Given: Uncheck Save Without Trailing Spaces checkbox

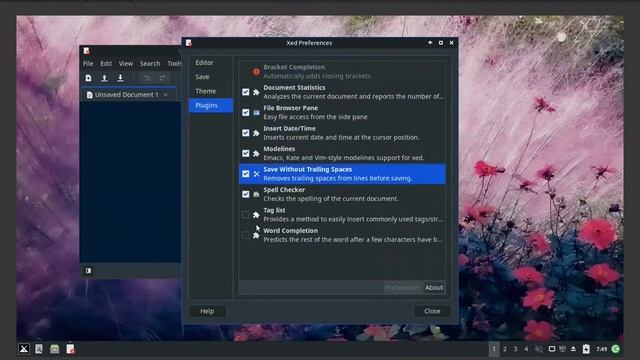Looking at the screenshot, I should [245, 174].
